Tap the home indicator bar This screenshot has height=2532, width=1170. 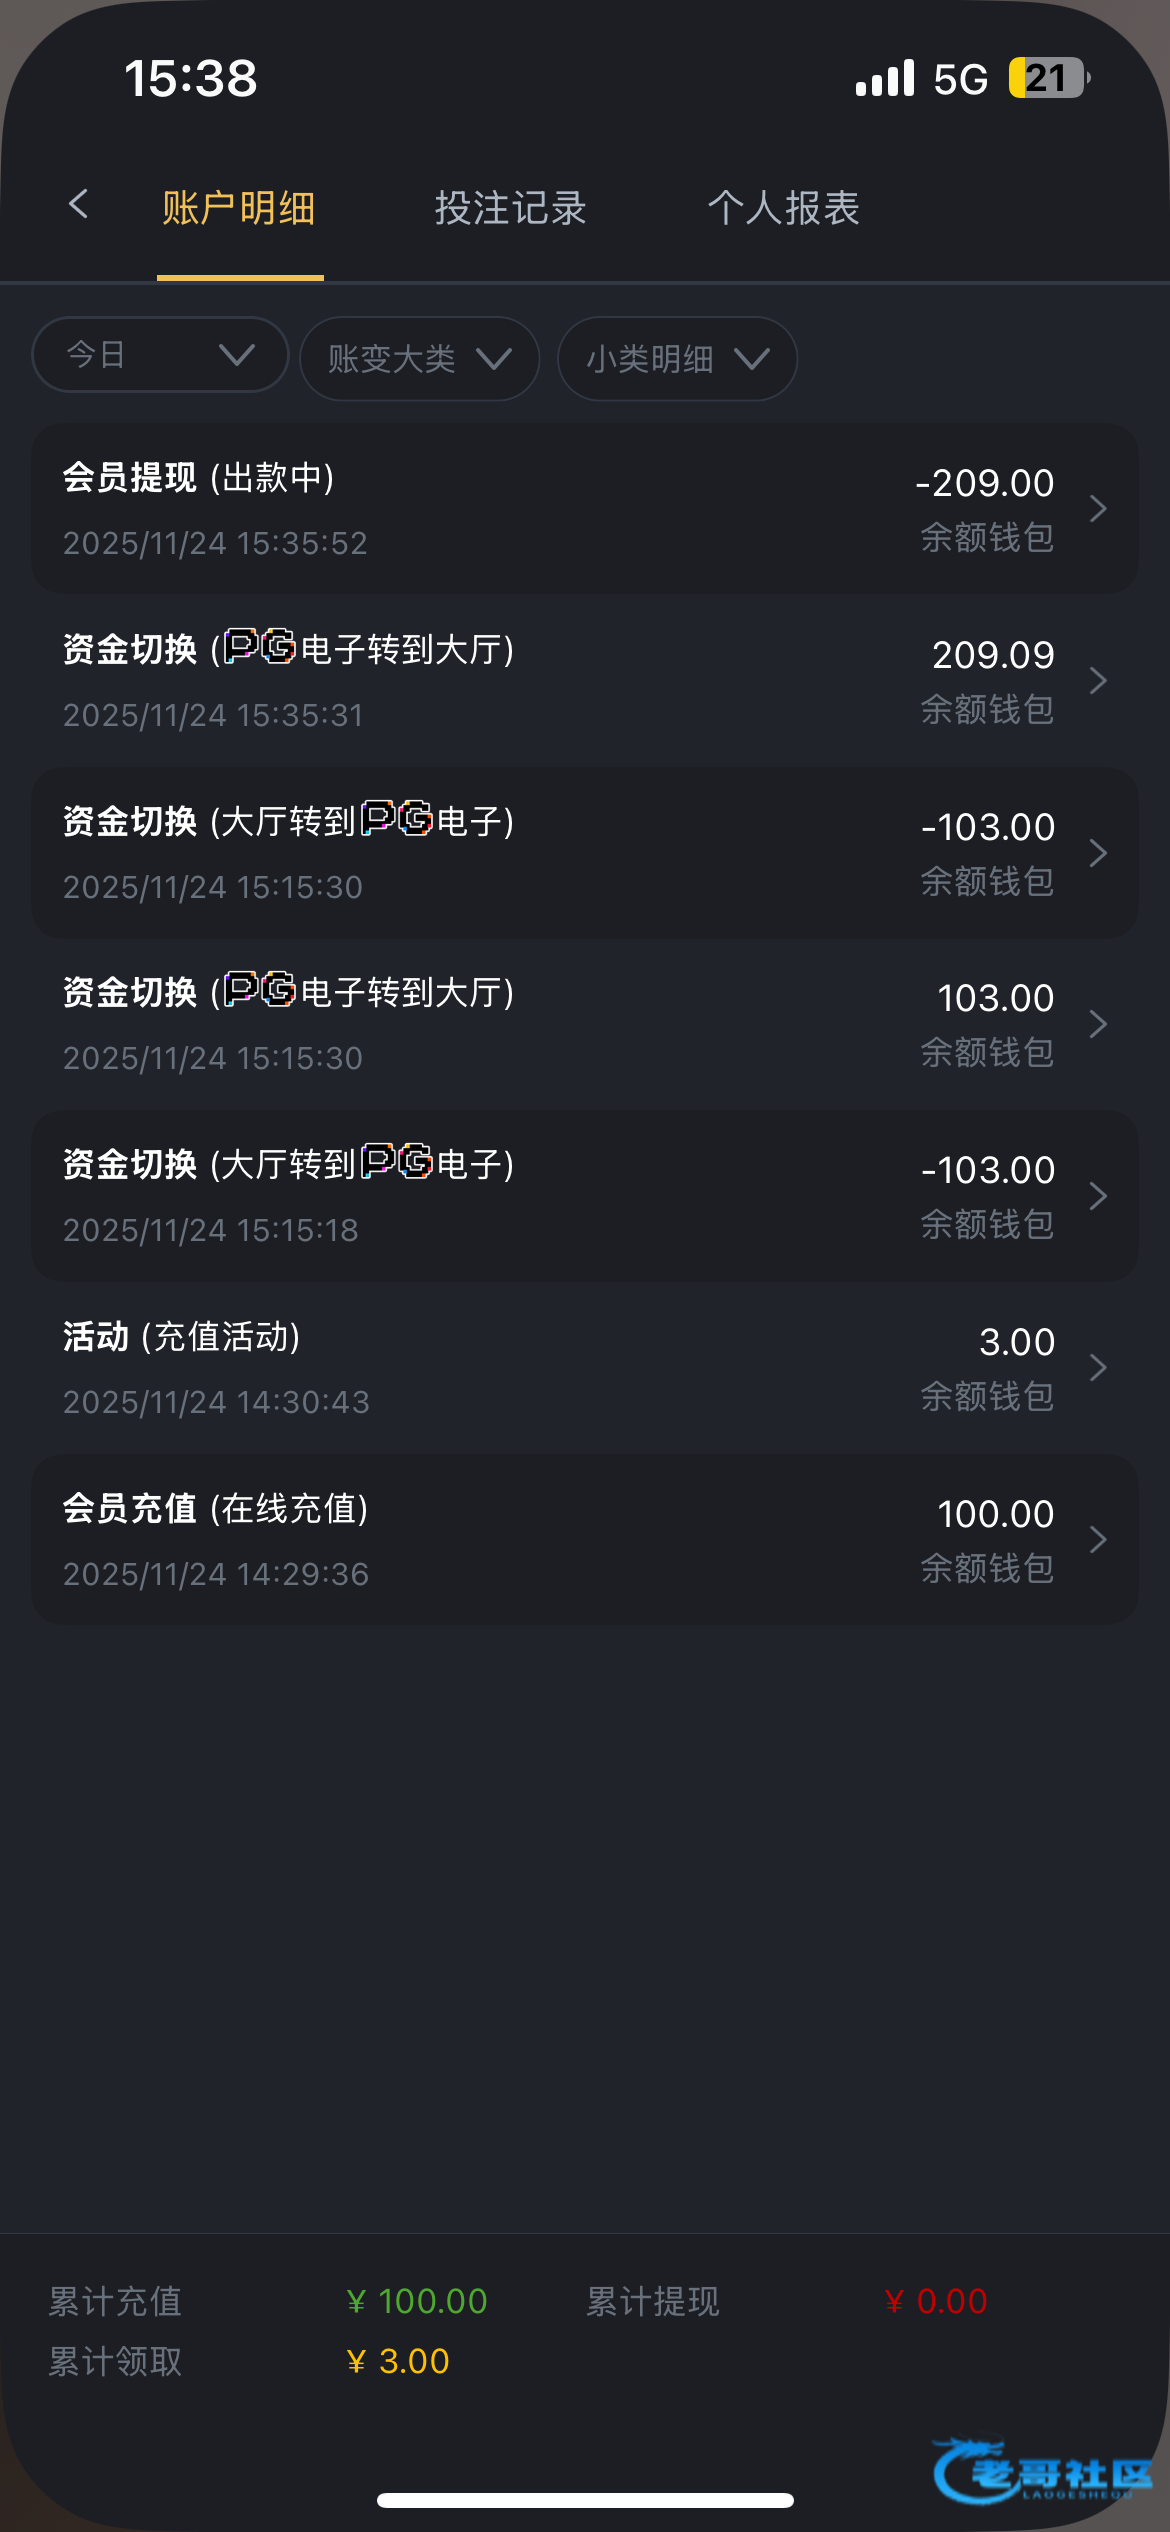coord(585,2500)
